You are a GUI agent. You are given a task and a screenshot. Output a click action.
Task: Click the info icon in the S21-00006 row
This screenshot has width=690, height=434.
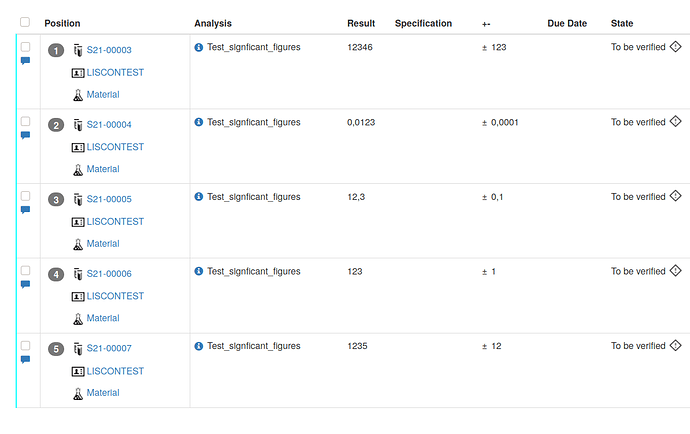[x=199, y=271]
